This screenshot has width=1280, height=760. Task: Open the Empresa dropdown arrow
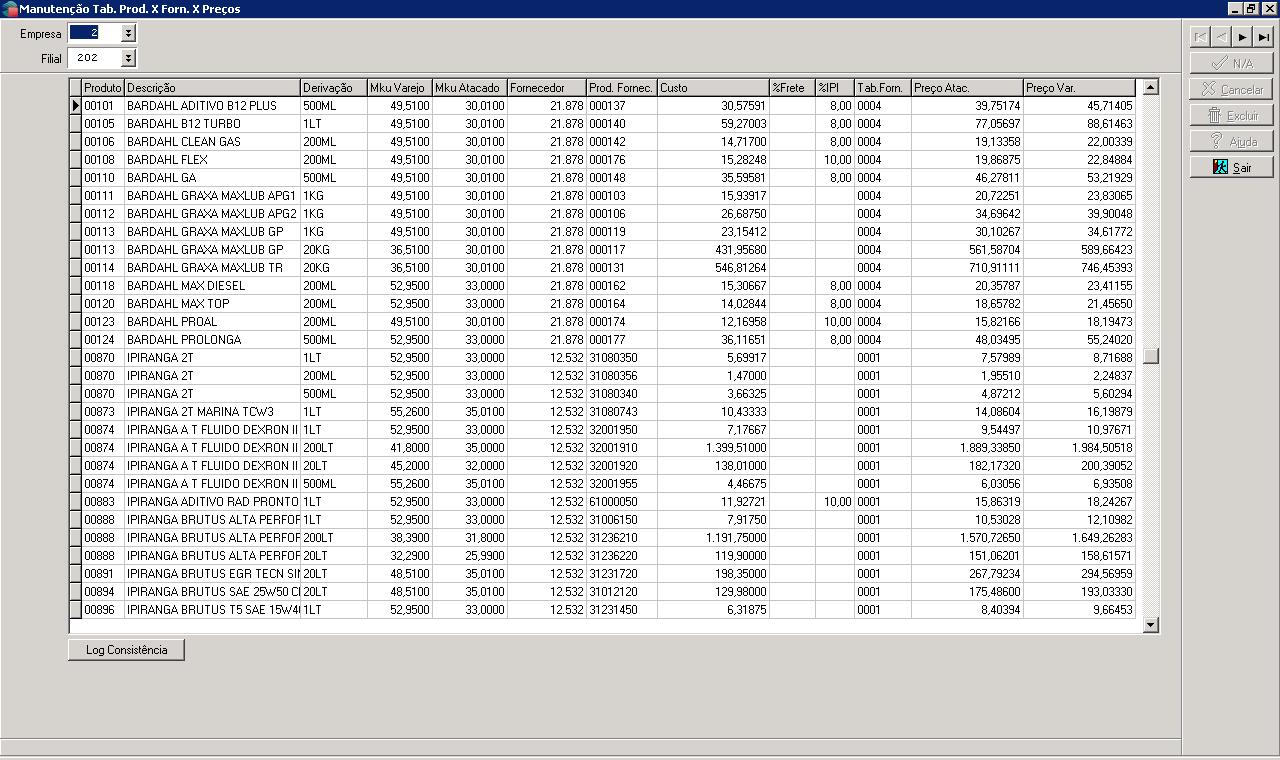point(128,33)
